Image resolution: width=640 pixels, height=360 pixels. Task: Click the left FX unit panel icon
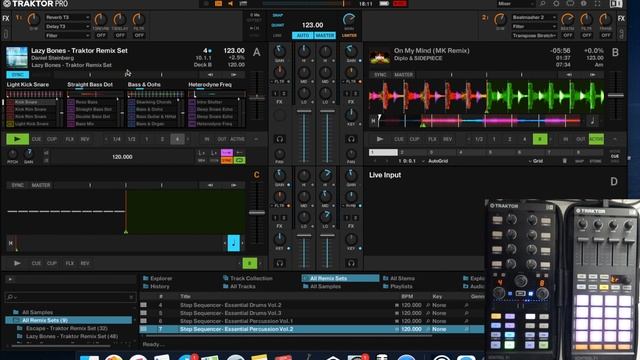6,19
